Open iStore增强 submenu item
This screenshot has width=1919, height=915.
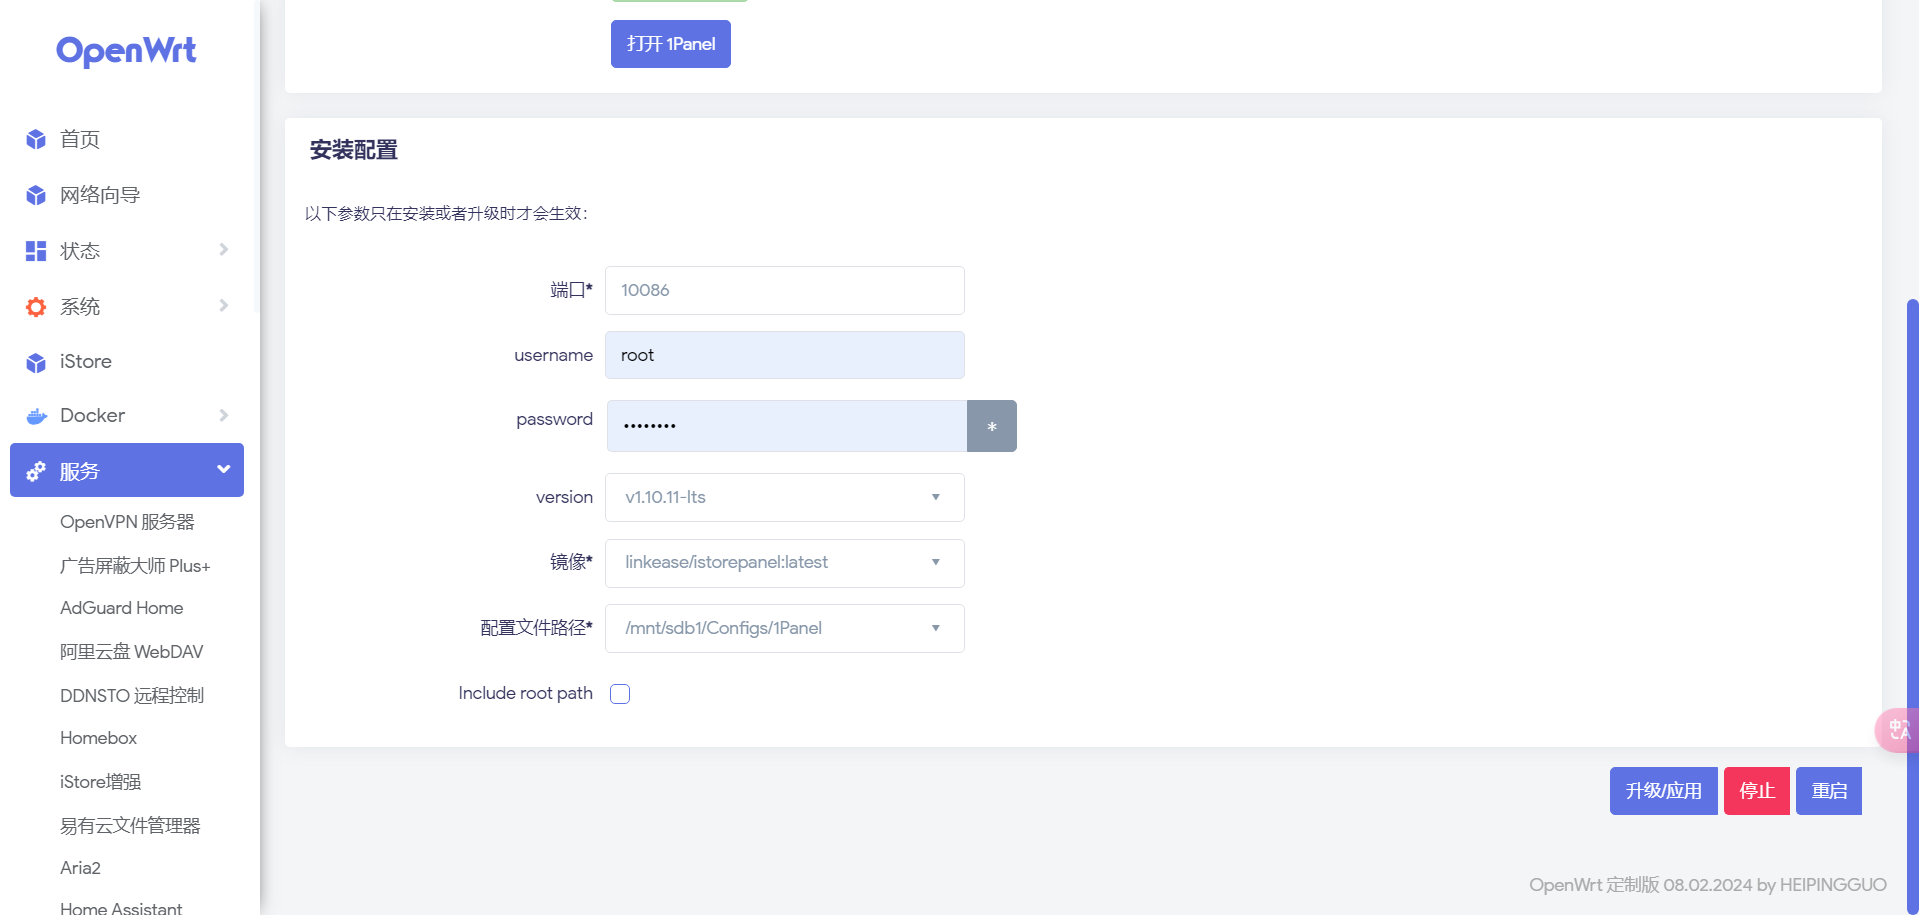tap(100, 782)
